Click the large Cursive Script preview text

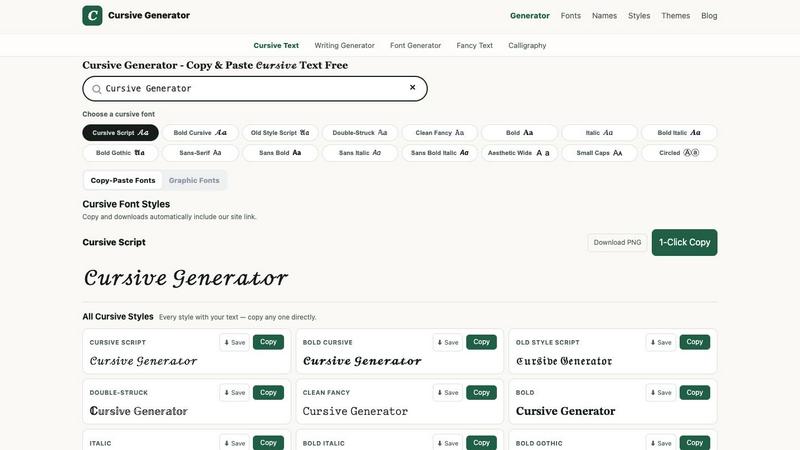click(x=186, y=278)
